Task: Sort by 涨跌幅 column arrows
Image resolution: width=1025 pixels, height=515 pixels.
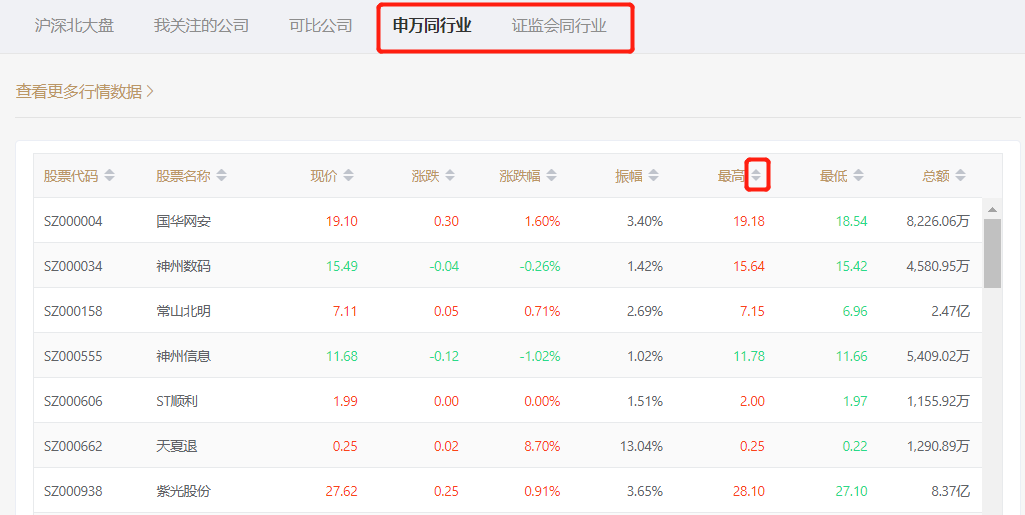Action: pos(552,175)
